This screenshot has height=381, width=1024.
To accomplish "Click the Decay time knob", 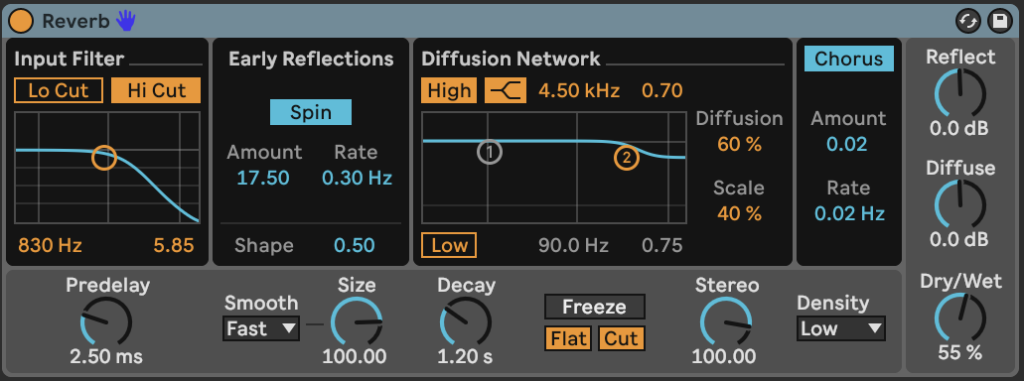I will coord(466,321).
